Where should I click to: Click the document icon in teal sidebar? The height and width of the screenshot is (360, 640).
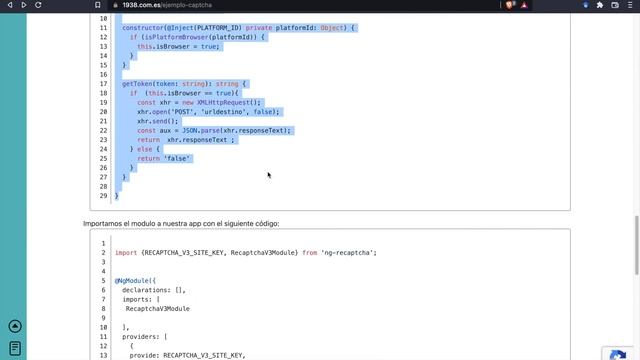[x=15, y=348]
